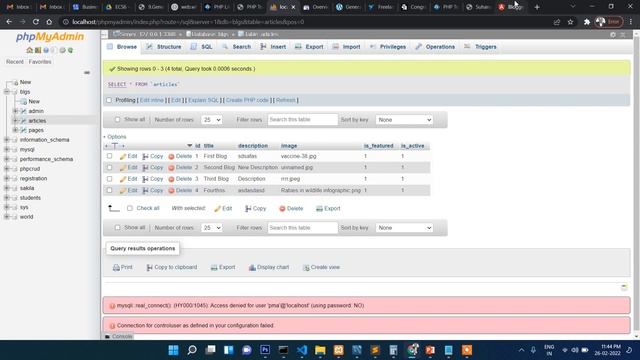Open taskbar Search
Viewport: 640px width, 360px height.
click(x=192, y=350)
